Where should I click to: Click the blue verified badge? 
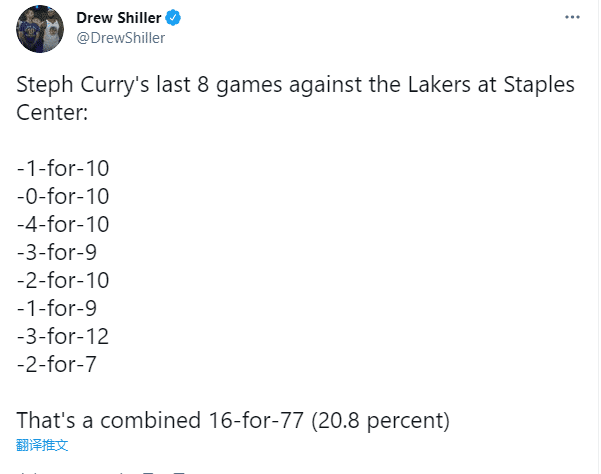click(173, 18)
